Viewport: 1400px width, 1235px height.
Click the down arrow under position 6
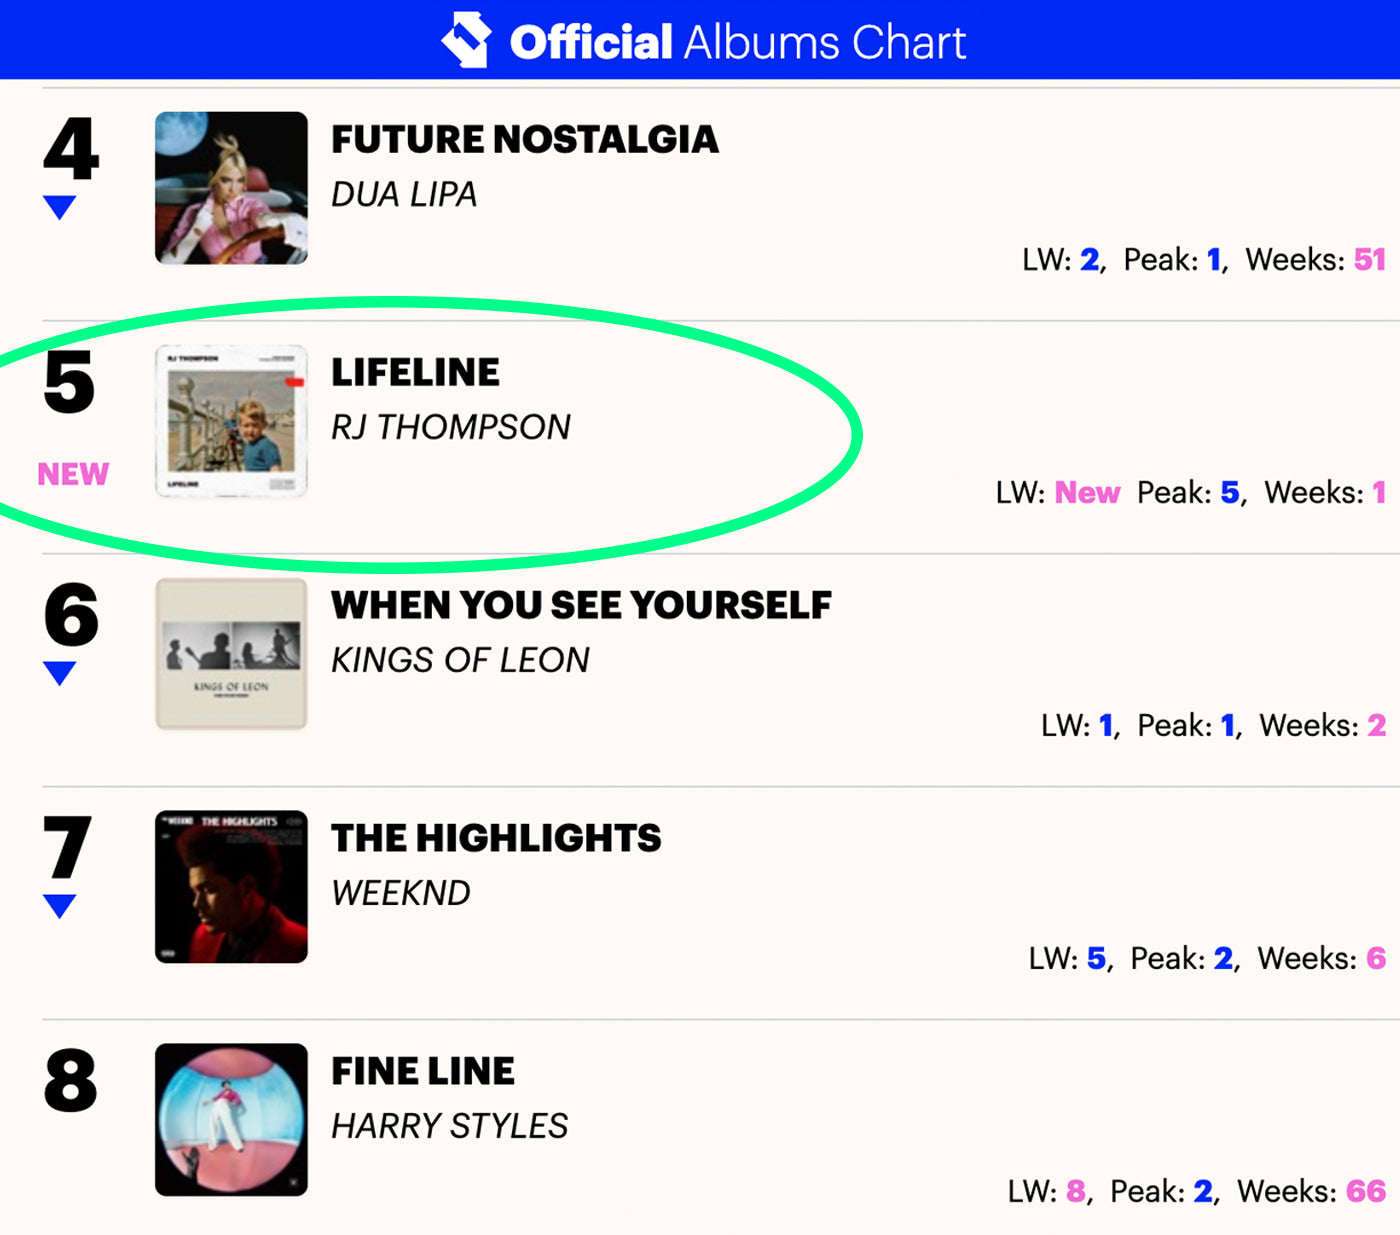60,673
